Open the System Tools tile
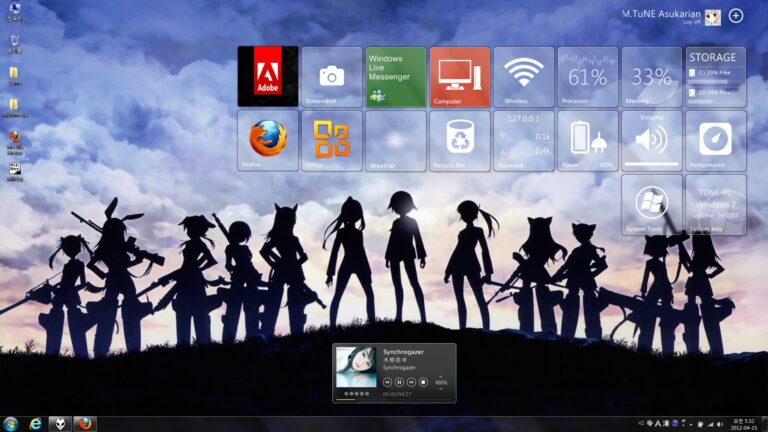This screenshot has height=432, width=768. click(x=651, y=205)
